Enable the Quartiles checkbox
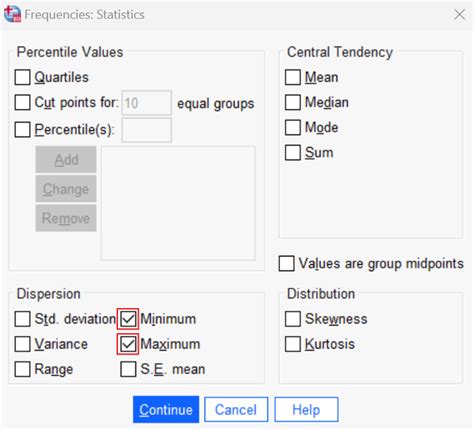474x430 pixels. pos(22,77)
